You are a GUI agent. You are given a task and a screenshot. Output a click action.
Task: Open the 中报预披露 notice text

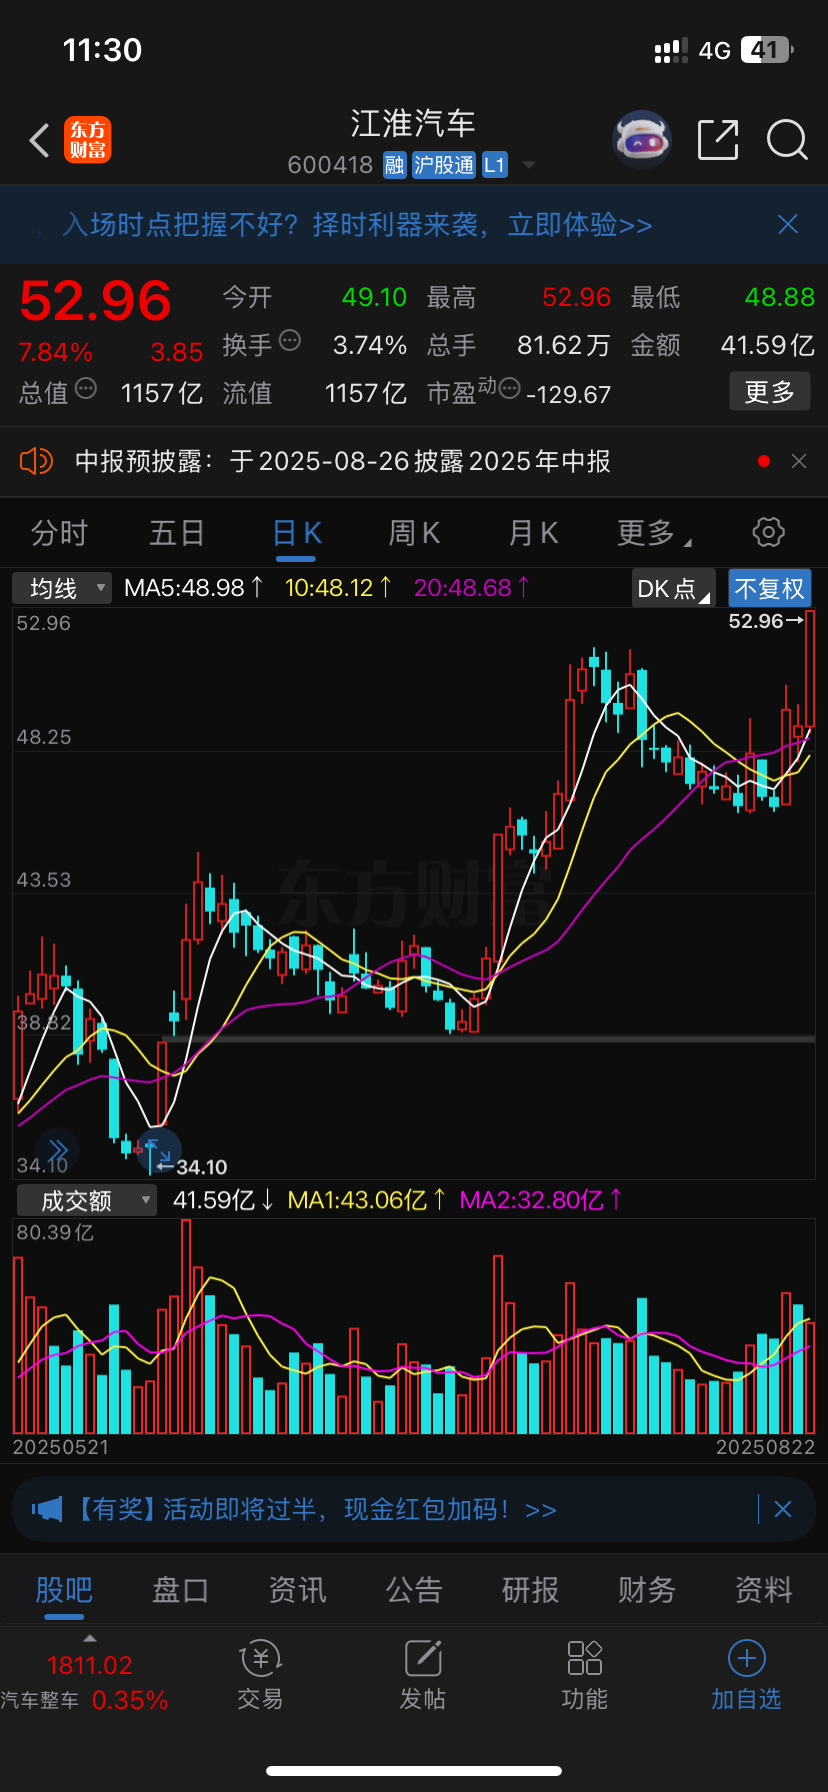point(343,461)
